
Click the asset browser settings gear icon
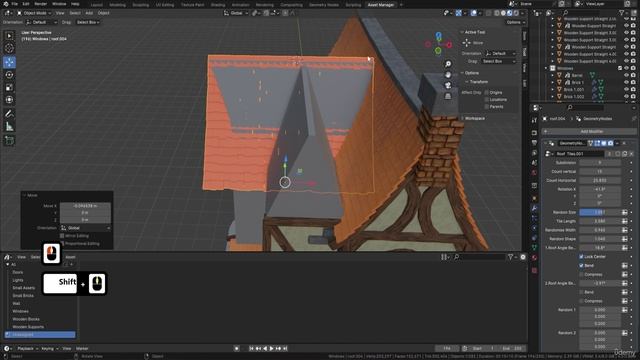tap(523, 257)
